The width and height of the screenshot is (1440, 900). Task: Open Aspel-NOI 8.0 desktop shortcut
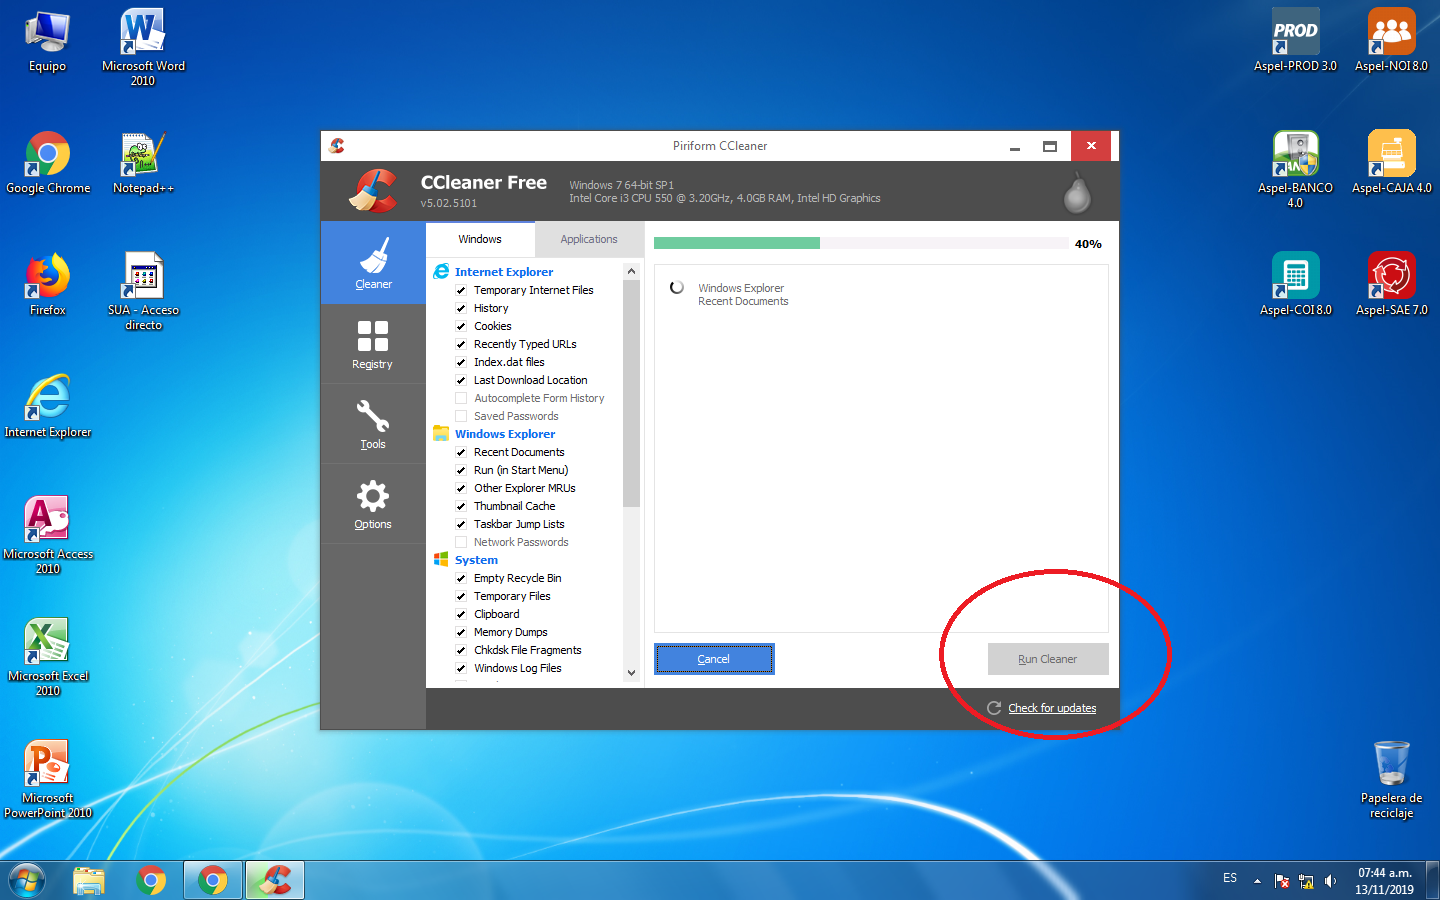coord(1391,42)
